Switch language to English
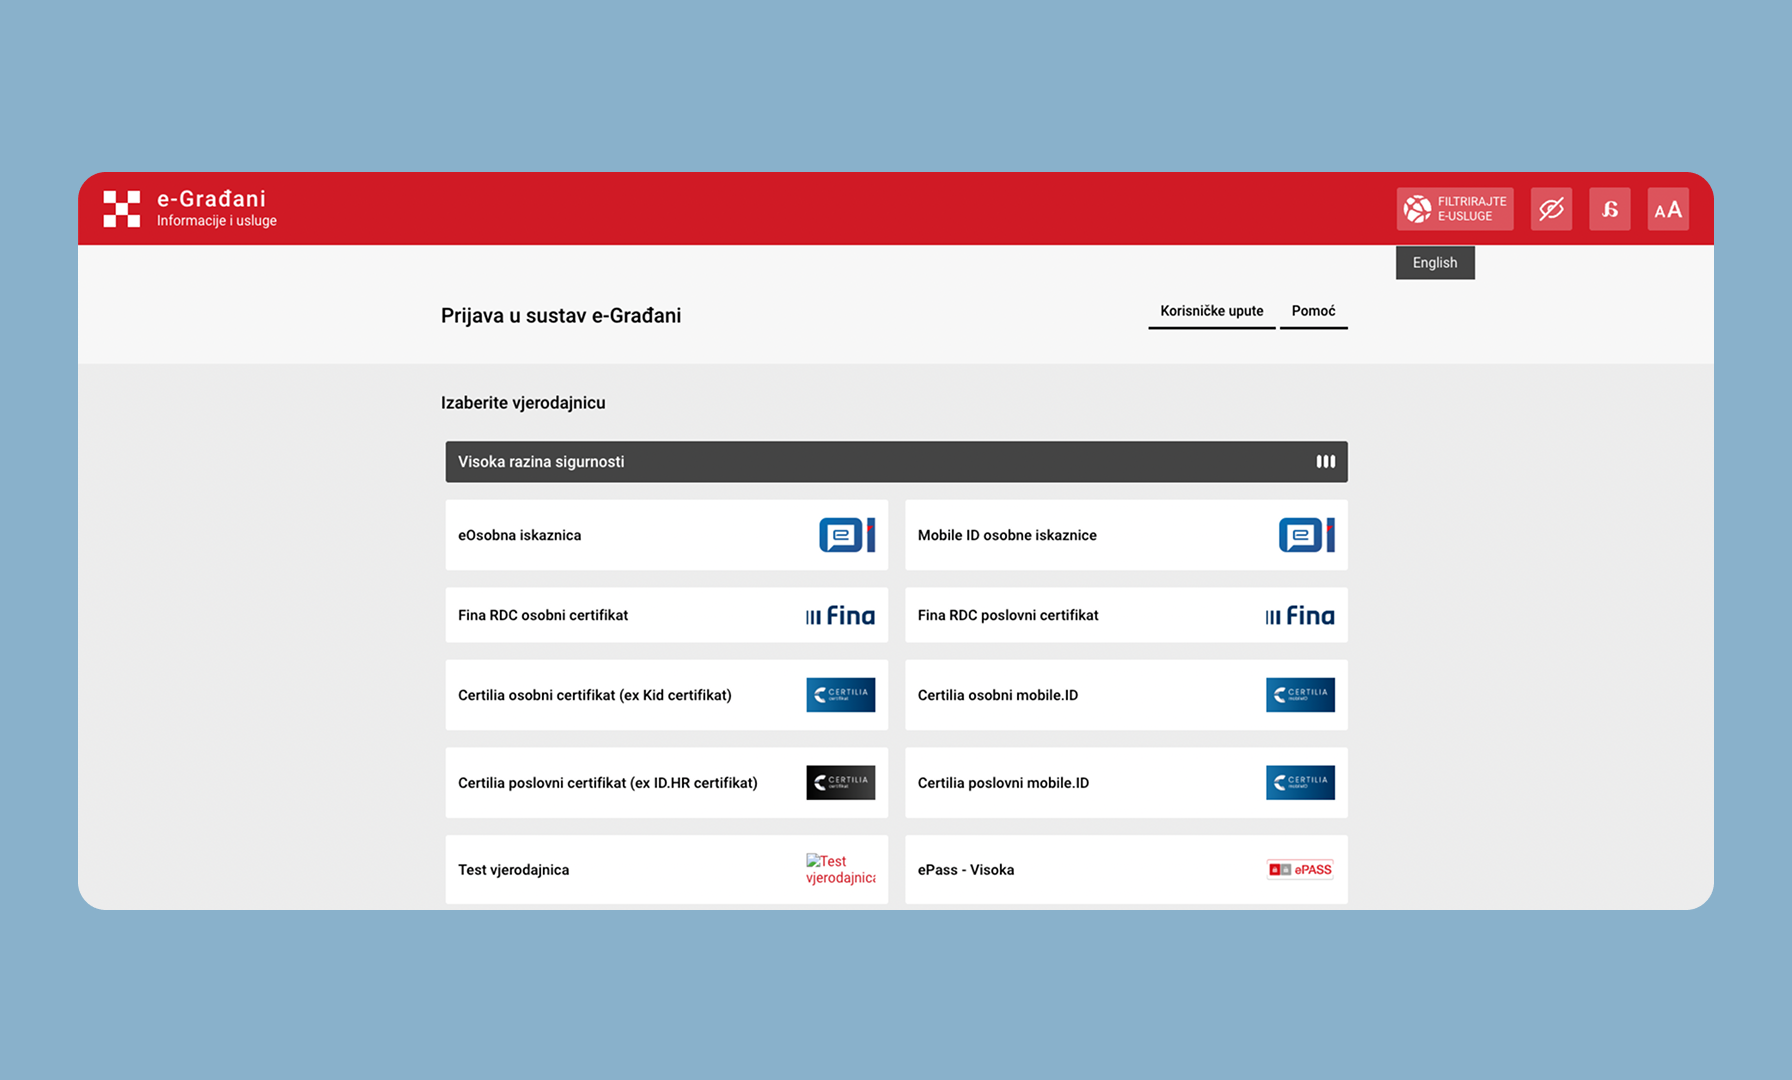Image resolution: width=1792 pixels, height=1080 pixels. coord(1434,263)
